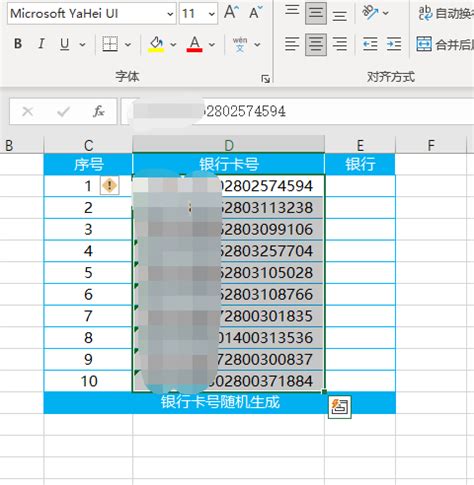
Task: Toggle Italic formatting
Action: pyautogui.click(x=41, y=44)
